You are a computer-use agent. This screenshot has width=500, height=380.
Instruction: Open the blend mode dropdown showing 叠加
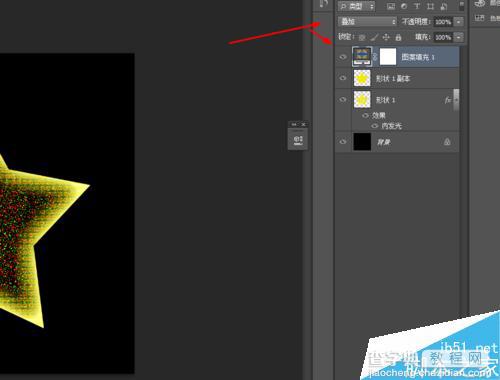tap(367, 22)
